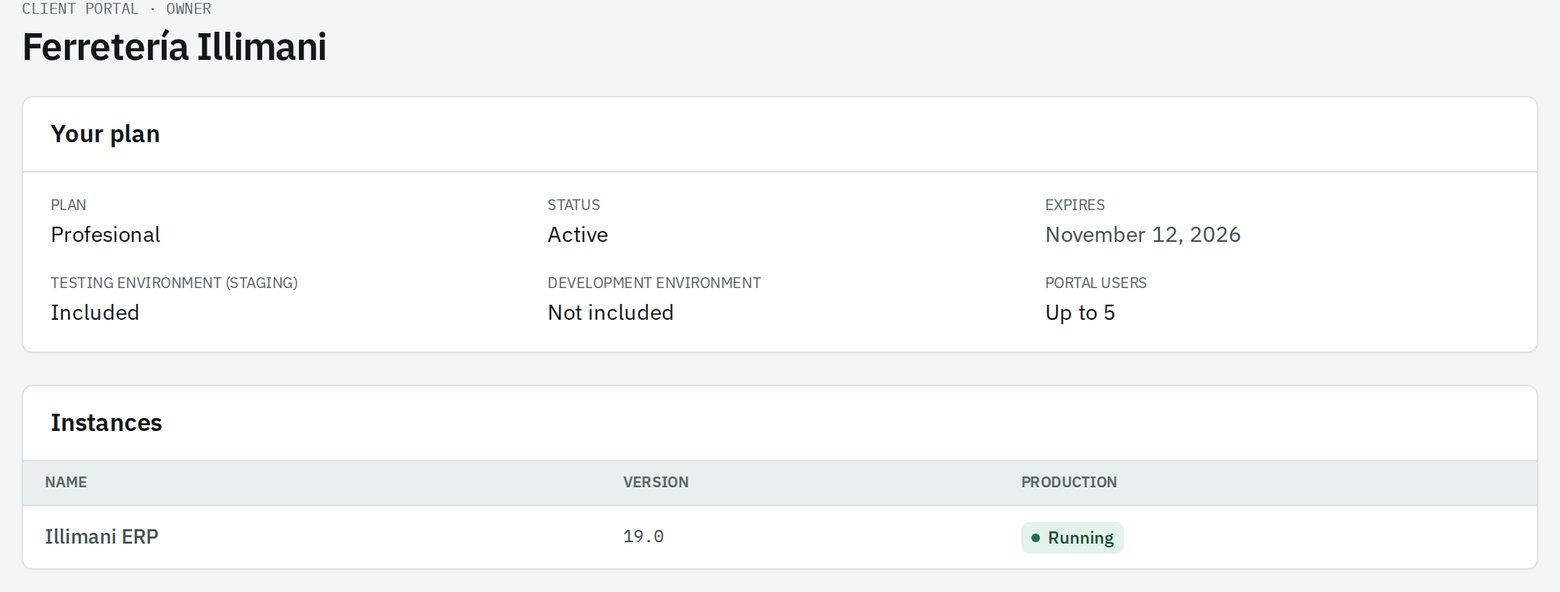This screenshot has width=1560, height=592.
Task: Click the PRODUCTION column header
Action: (1069, 482)
